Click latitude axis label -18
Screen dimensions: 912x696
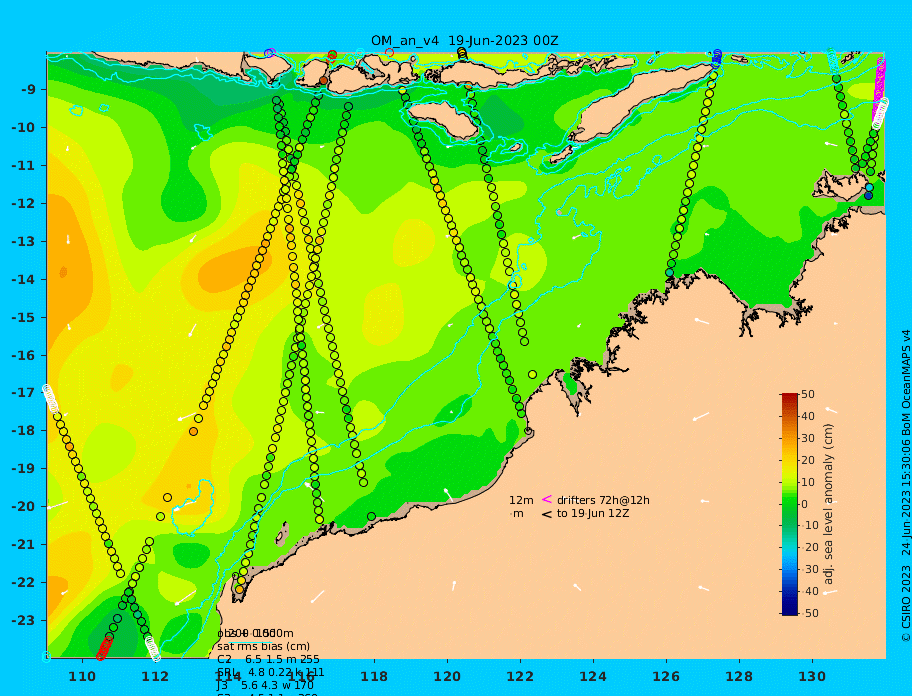24,431
